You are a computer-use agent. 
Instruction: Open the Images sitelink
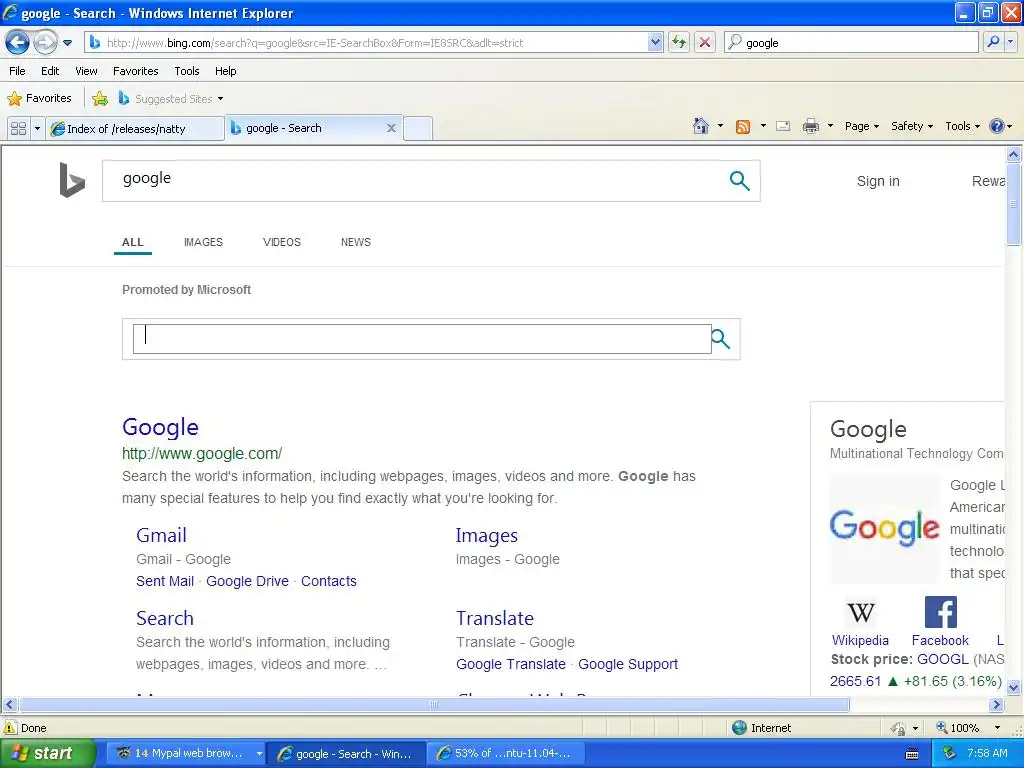pyautogui.click(x=487, y=535)
